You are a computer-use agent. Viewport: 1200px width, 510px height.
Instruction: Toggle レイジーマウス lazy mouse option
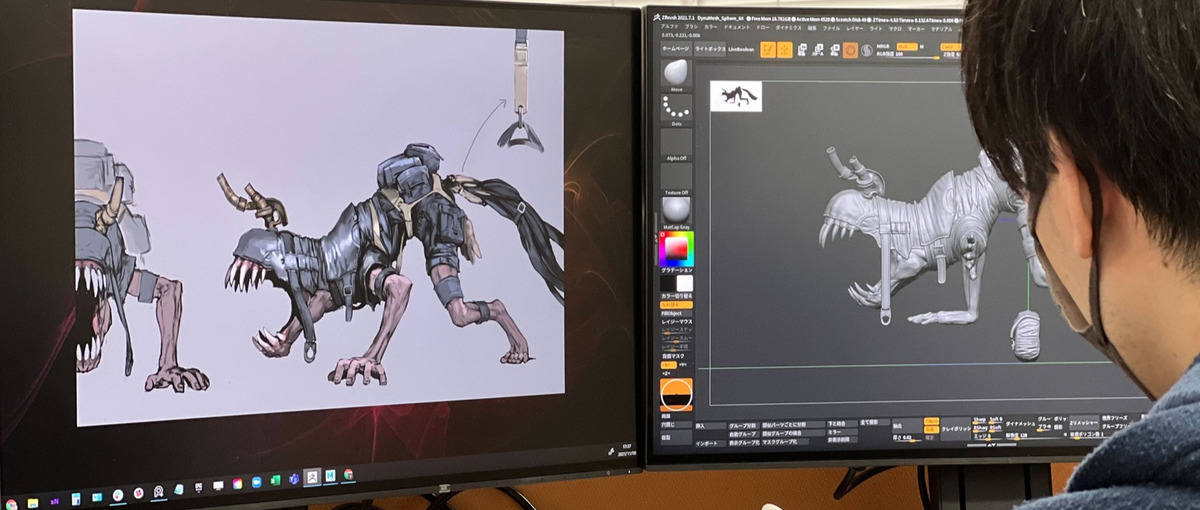point(677,322)
